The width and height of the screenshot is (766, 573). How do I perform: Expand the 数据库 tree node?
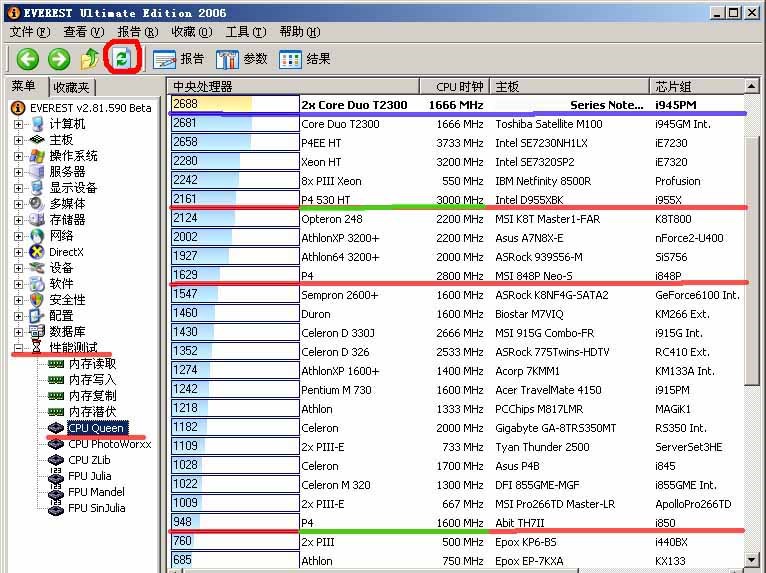[x=18, y=332]
